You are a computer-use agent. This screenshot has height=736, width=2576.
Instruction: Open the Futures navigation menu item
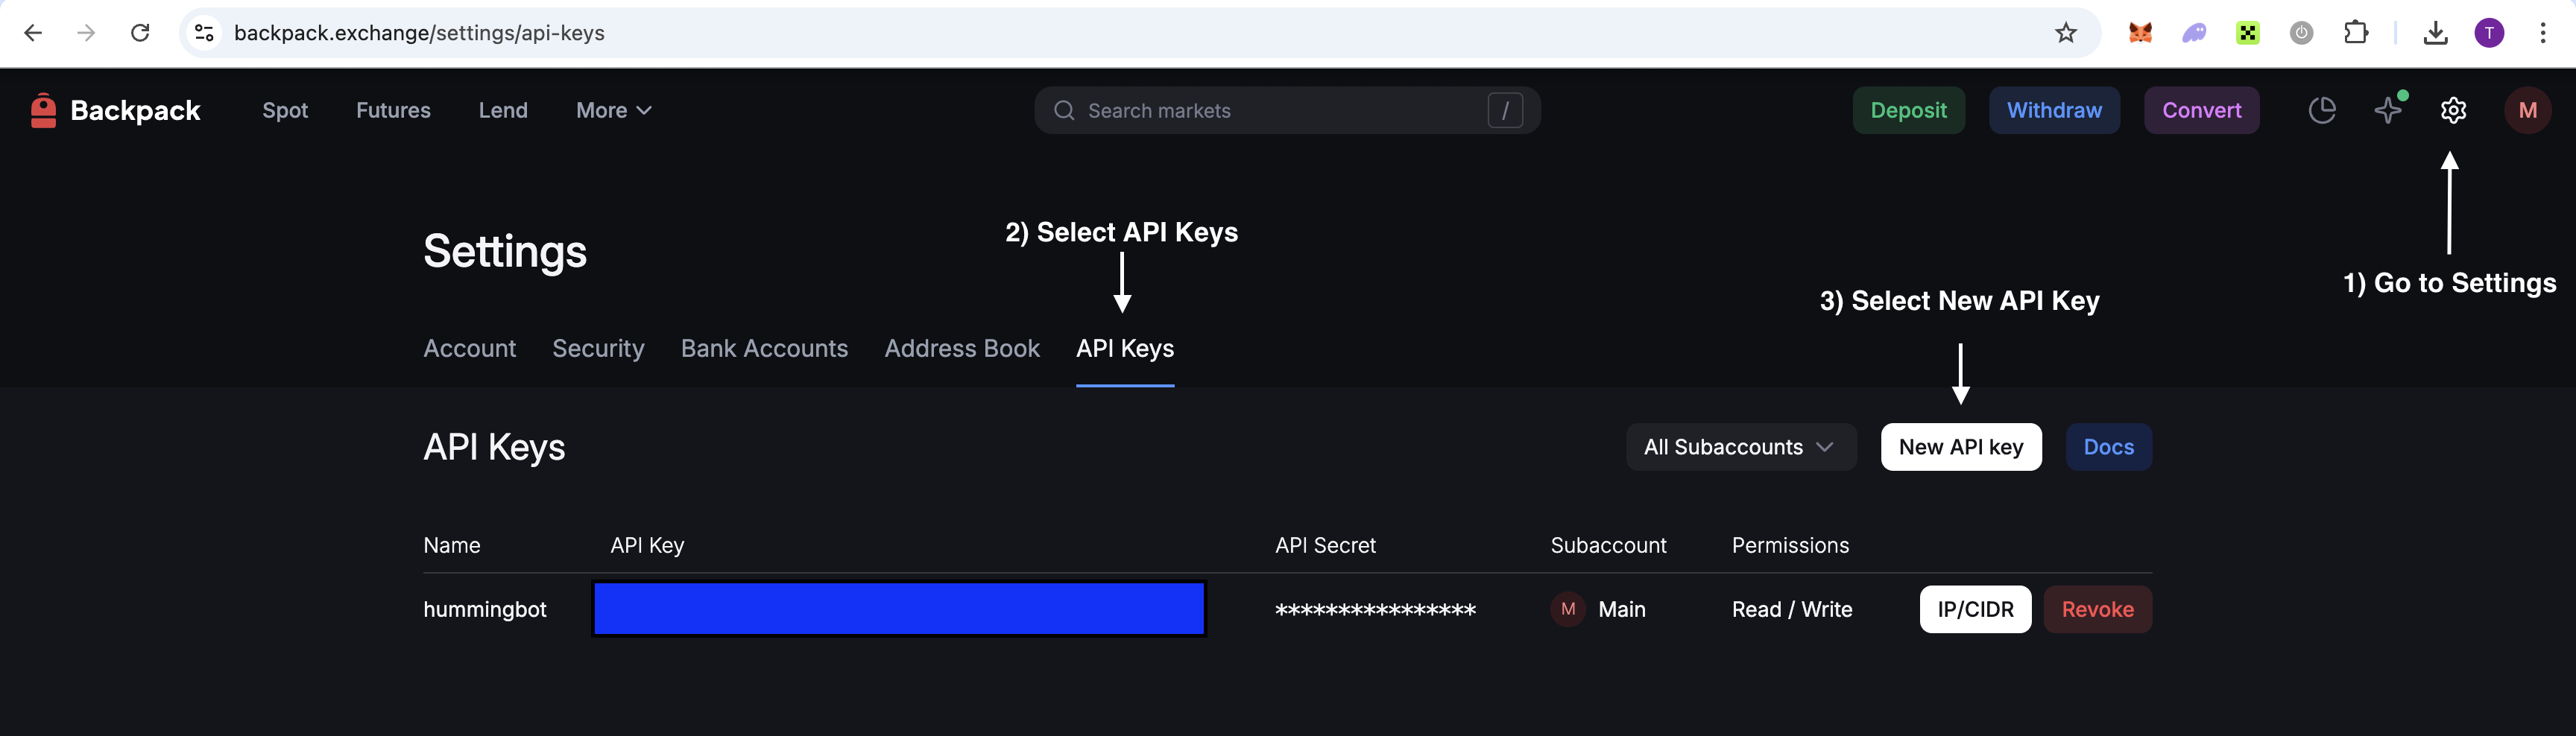(393, 110)
